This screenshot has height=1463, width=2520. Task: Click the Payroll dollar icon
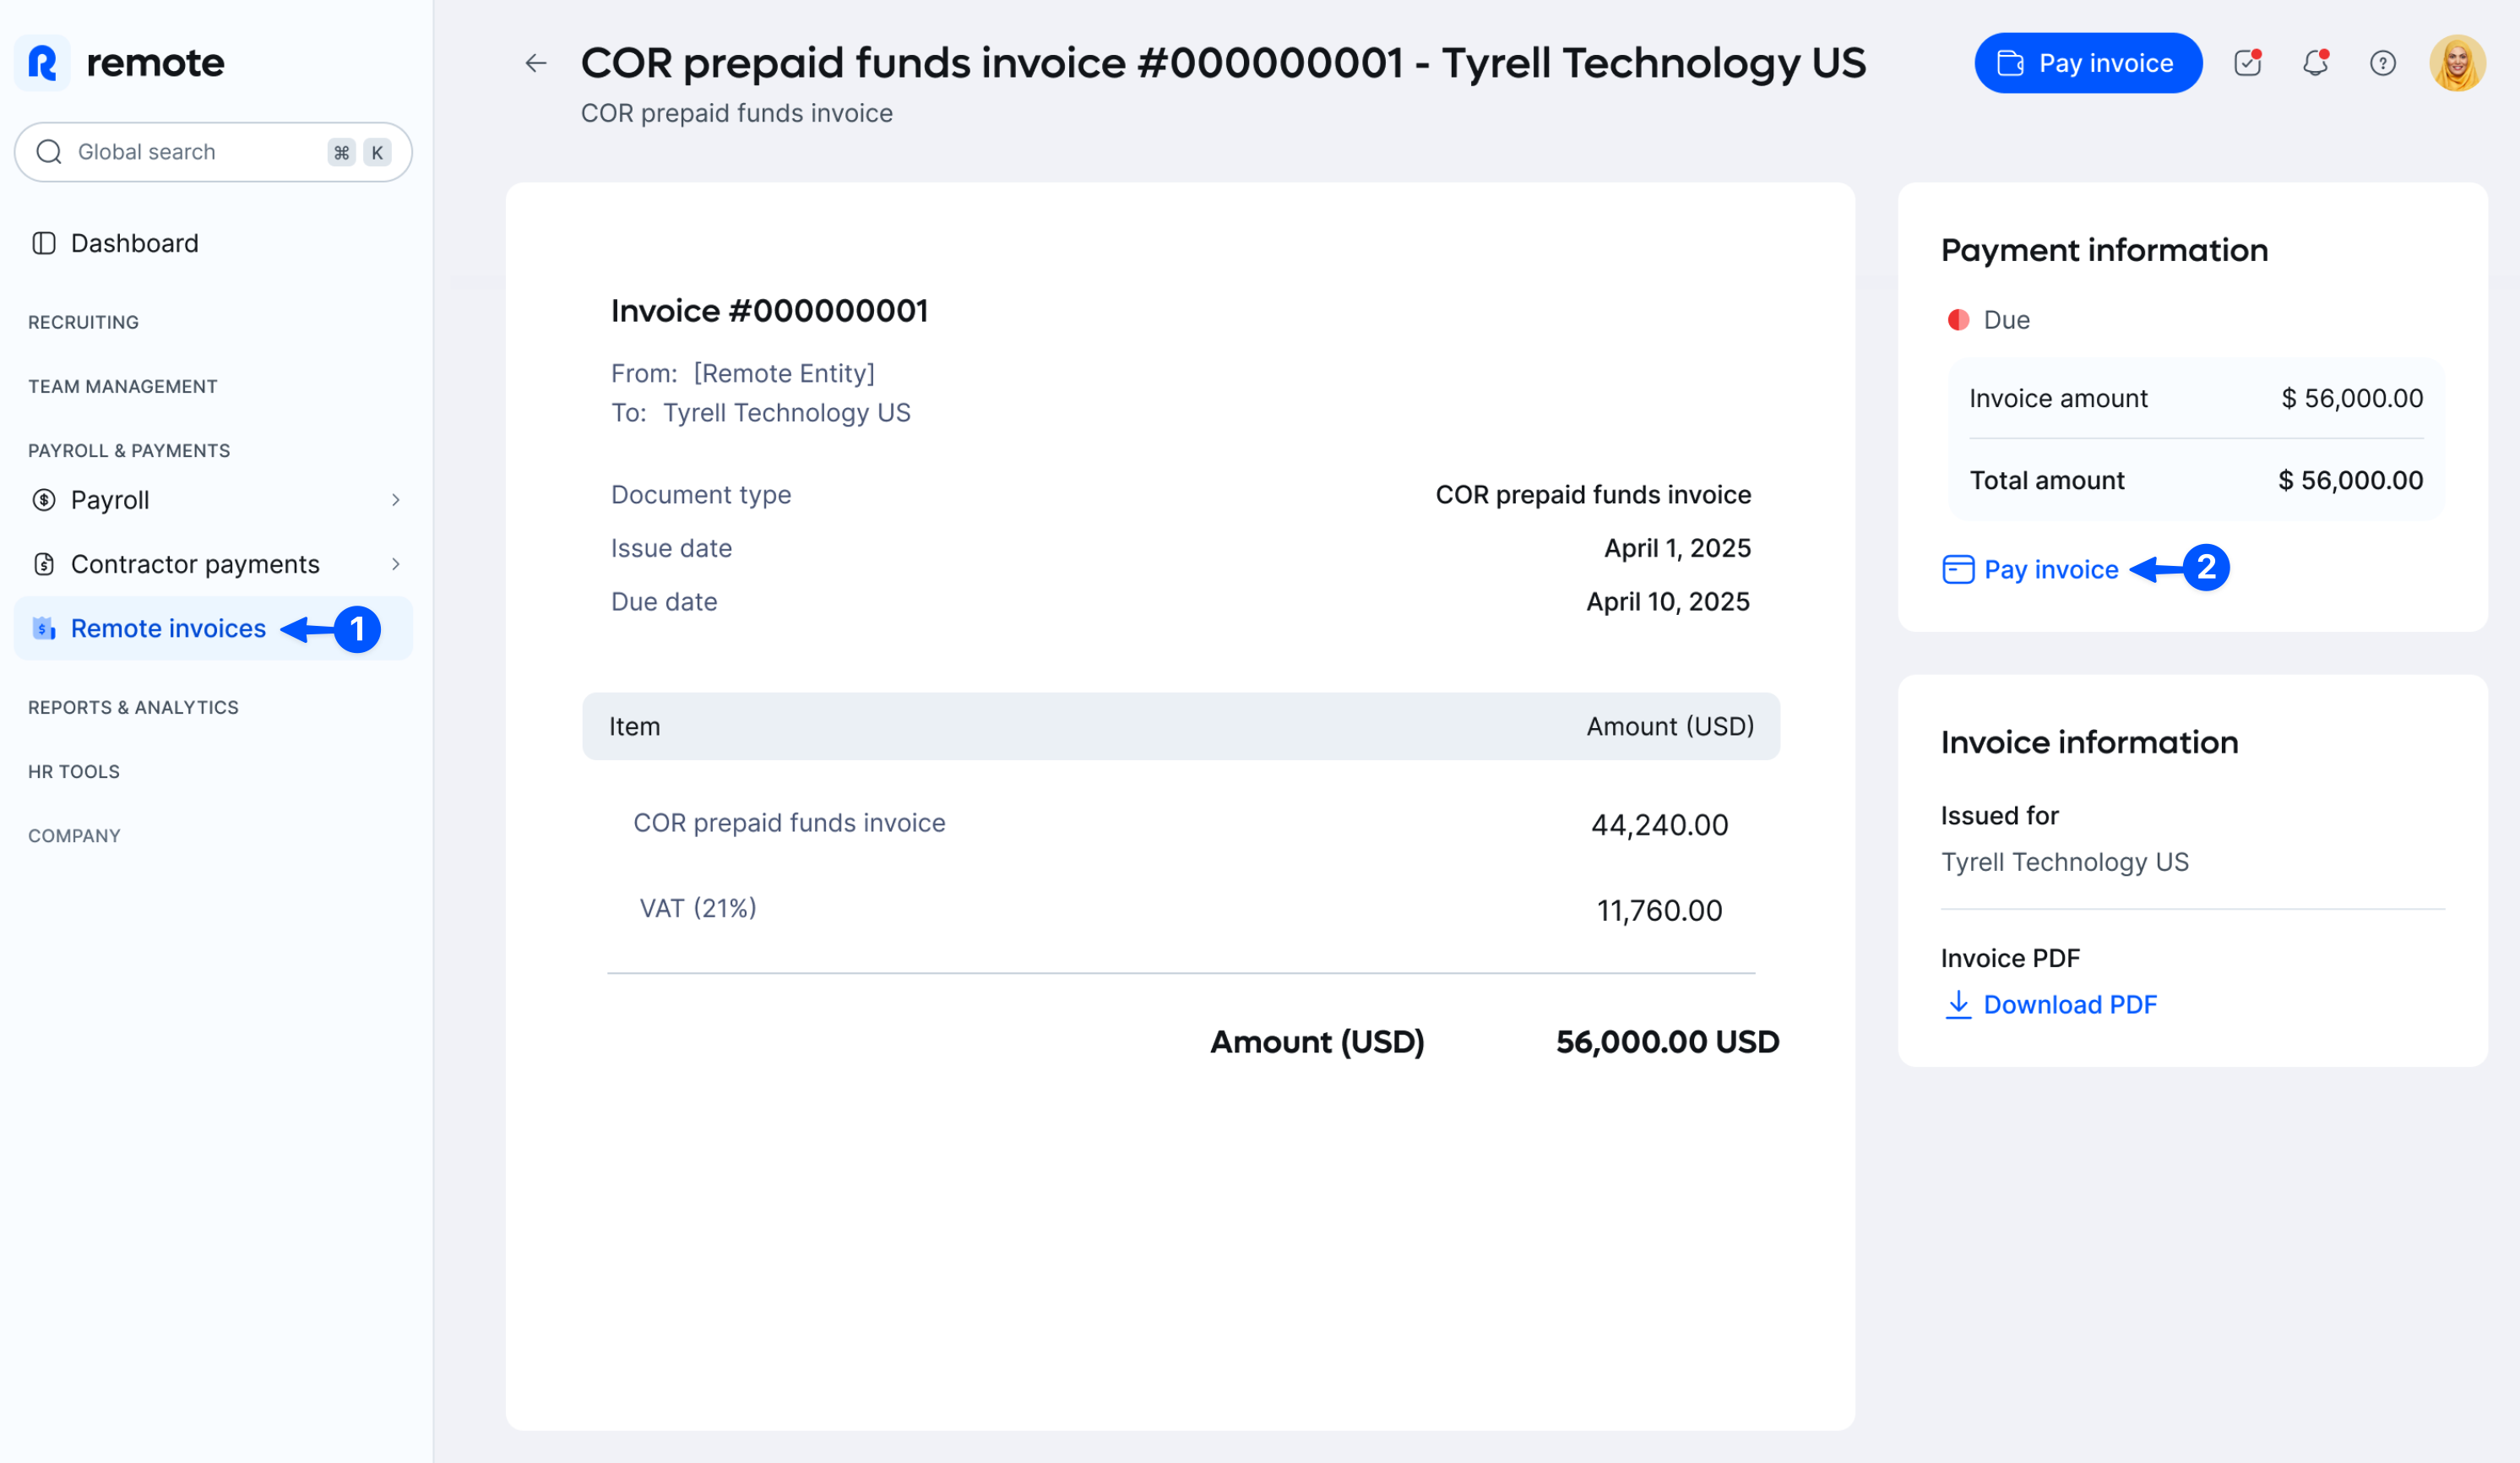44,500
